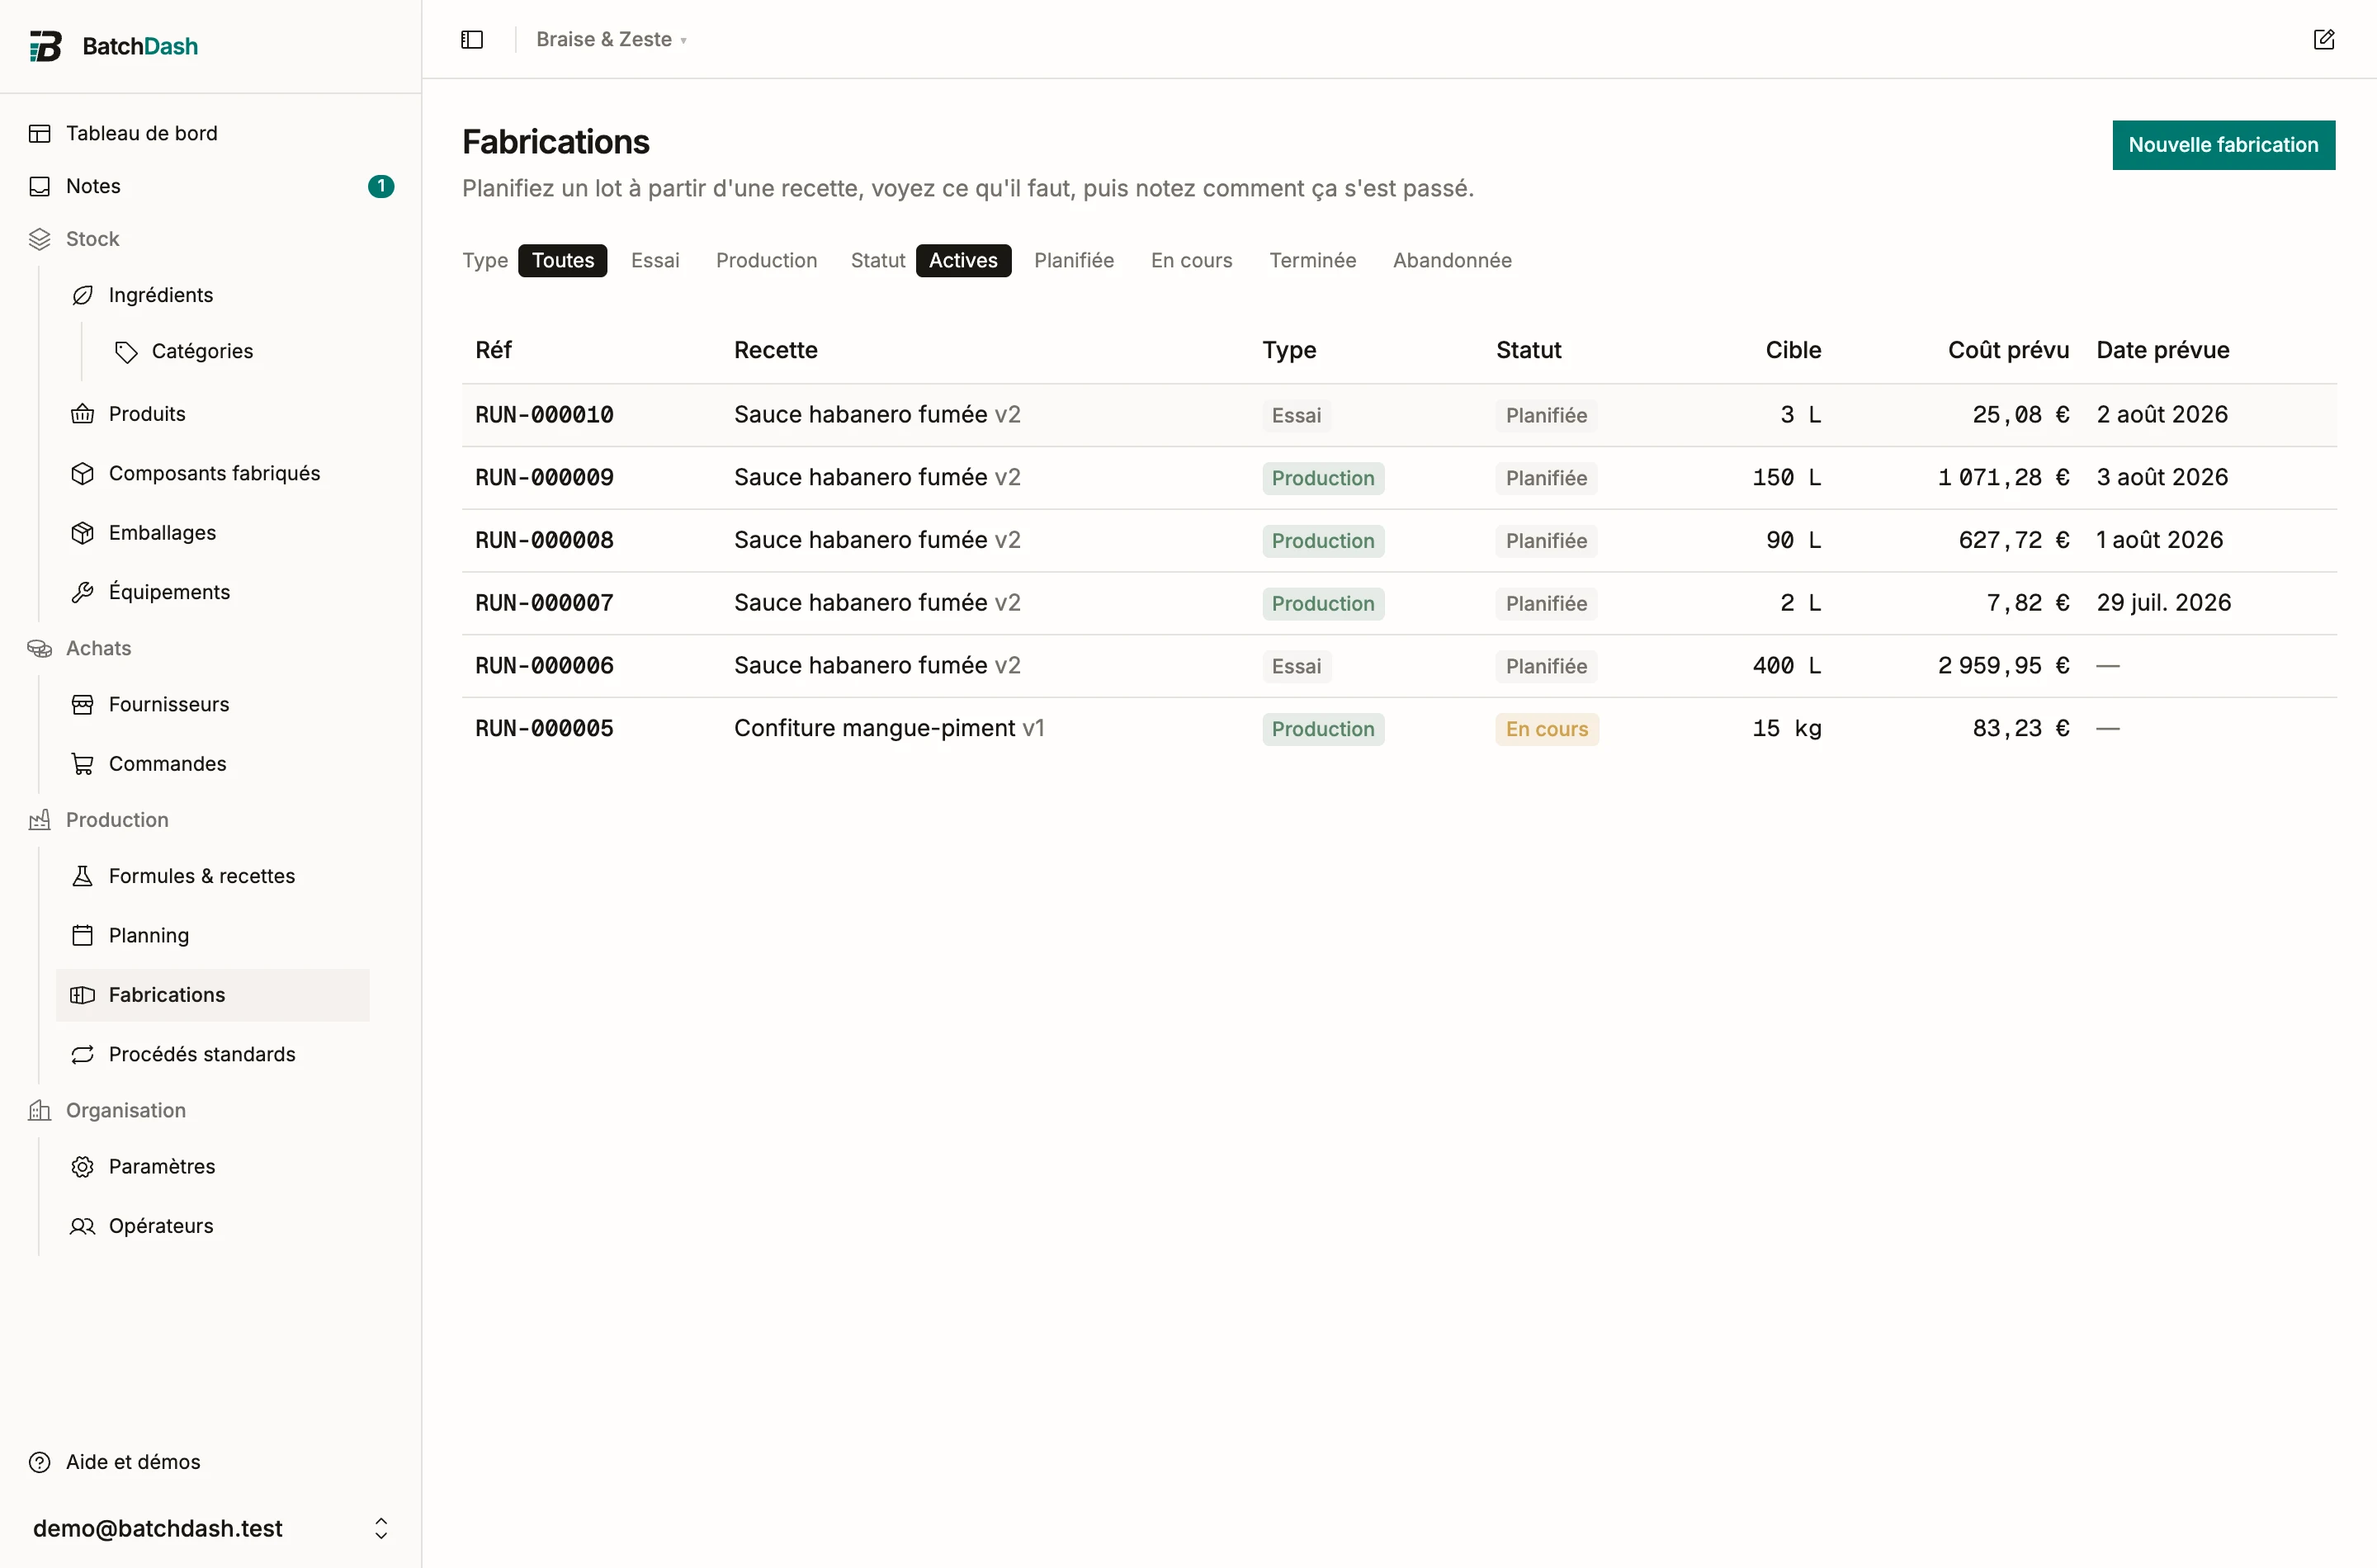This screenshot has height=1568, width=2377.
Task: Click the Date prévue column header
Action: pos(2162,350)
